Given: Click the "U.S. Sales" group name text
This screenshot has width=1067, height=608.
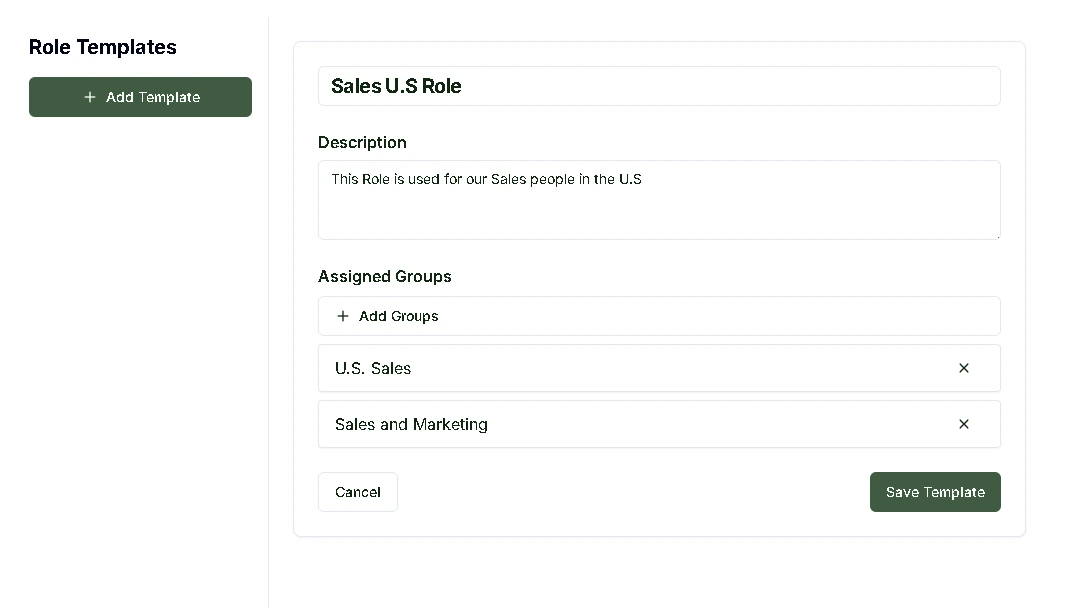Looking at the screenshot, I should 373,368.
